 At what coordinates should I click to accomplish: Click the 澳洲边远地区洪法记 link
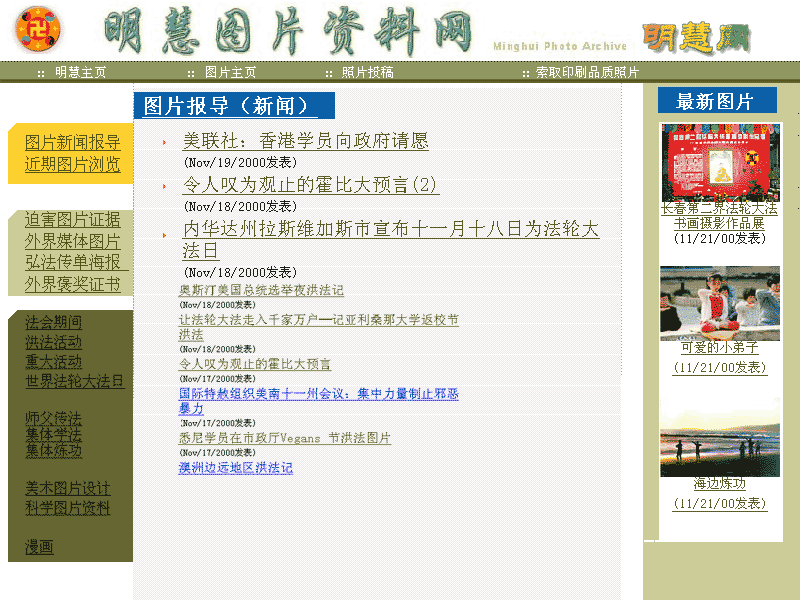click(x=235, y=467)
